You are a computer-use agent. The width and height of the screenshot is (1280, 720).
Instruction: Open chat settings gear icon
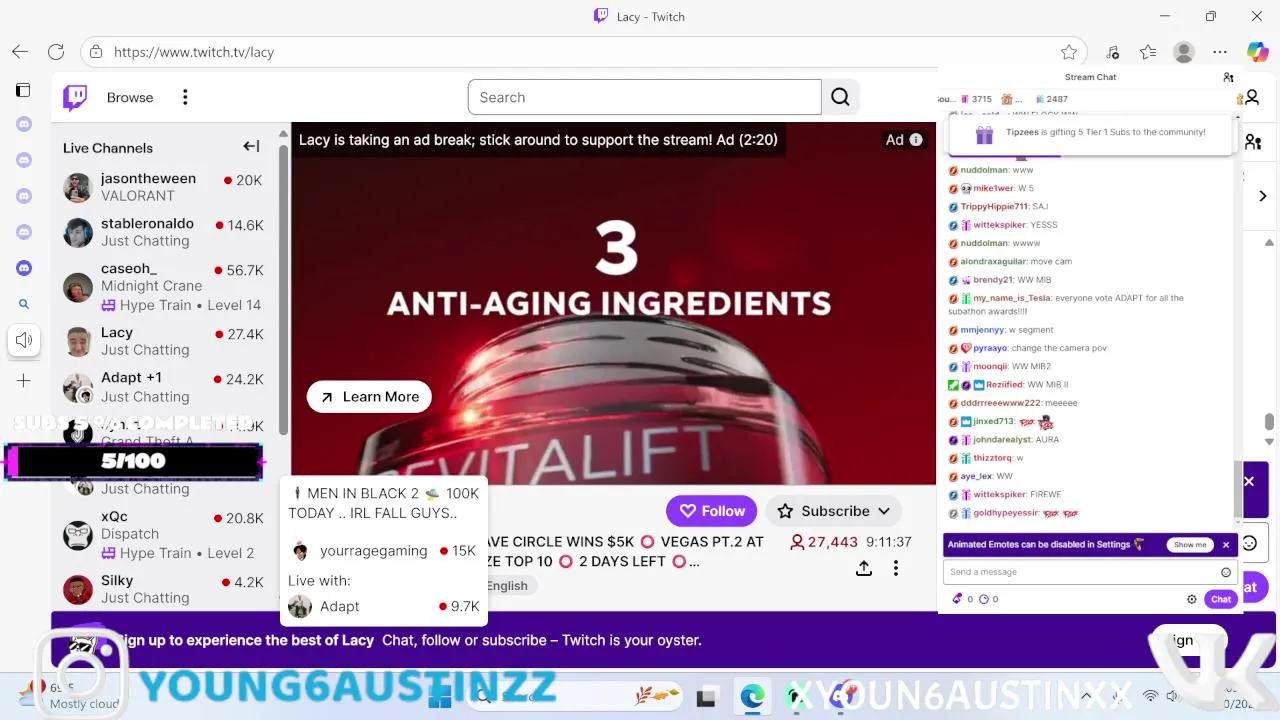(1191, 599)
